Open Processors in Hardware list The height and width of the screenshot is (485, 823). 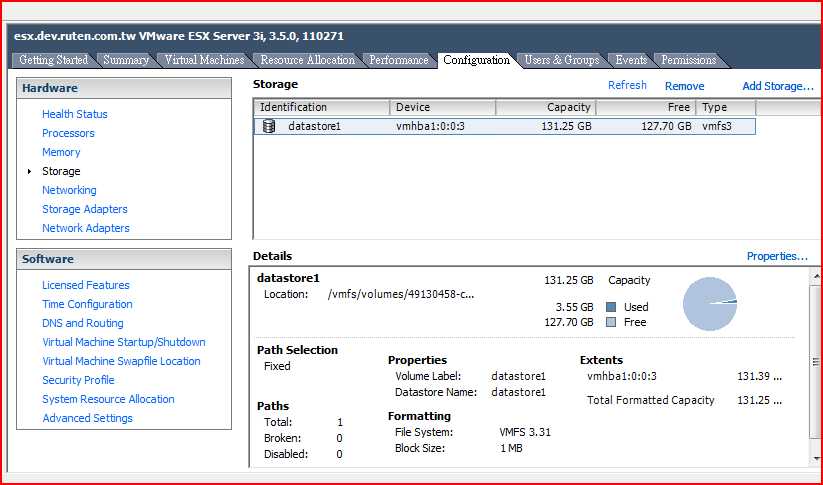68,133
